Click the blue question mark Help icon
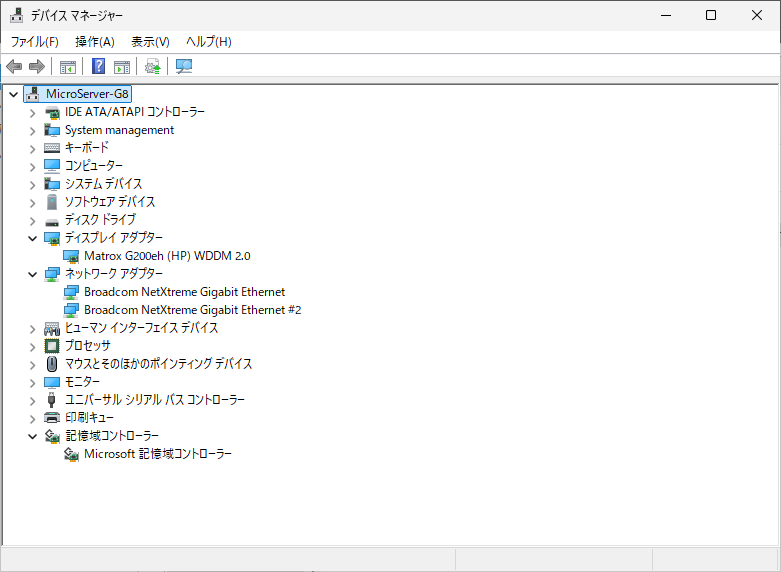The height and width of the screenshot is (572, 781). coord(99,67)
